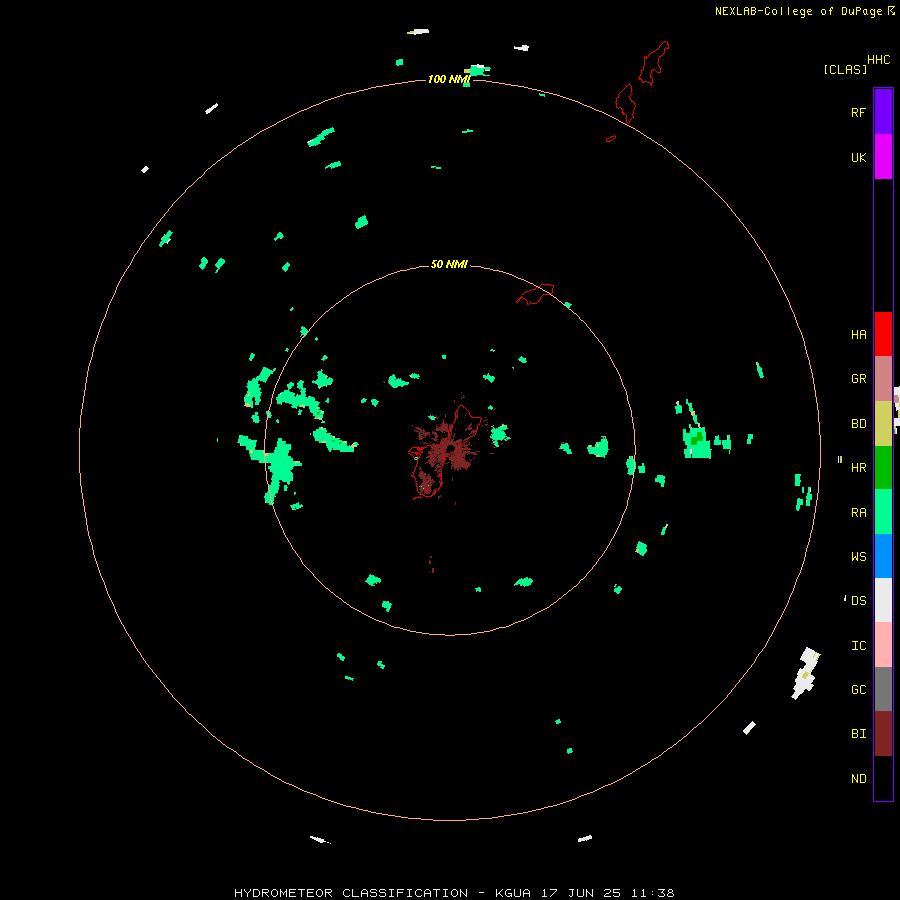
Task: Click the red HA color swatch
Action: click(883, 334)
